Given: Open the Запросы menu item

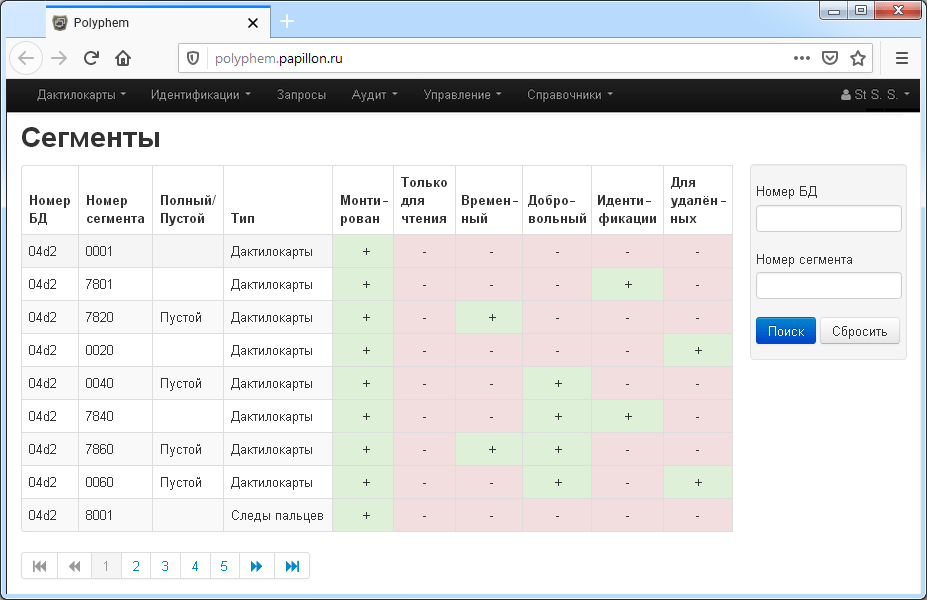Looking at the screenshot, I should click(301, 95).
